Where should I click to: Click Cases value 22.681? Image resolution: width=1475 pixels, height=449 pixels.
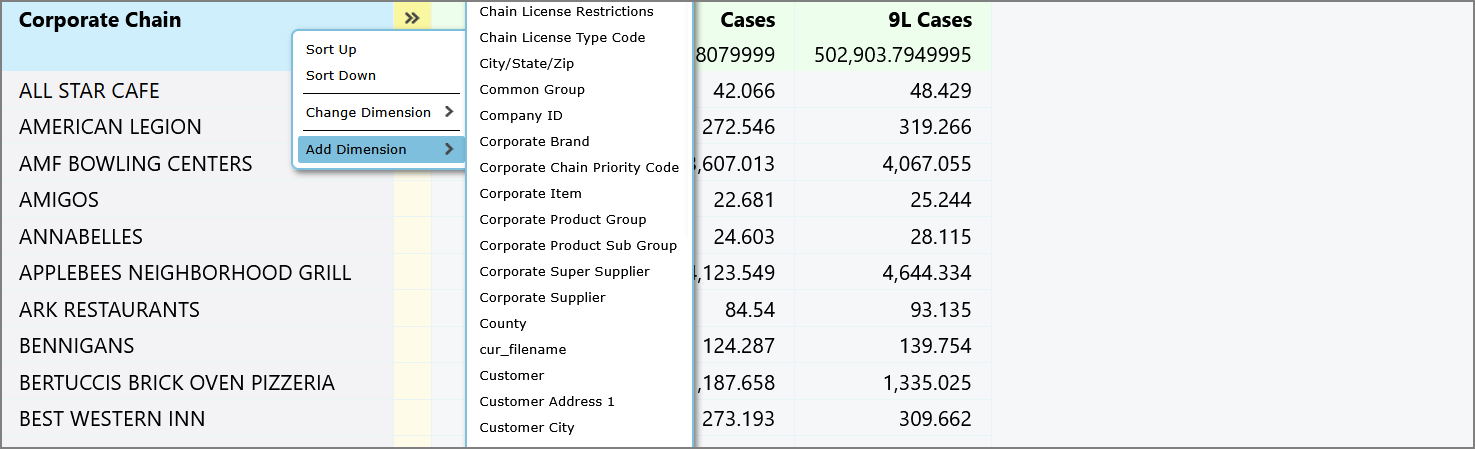pyautogui.click(x=744, y=200)
